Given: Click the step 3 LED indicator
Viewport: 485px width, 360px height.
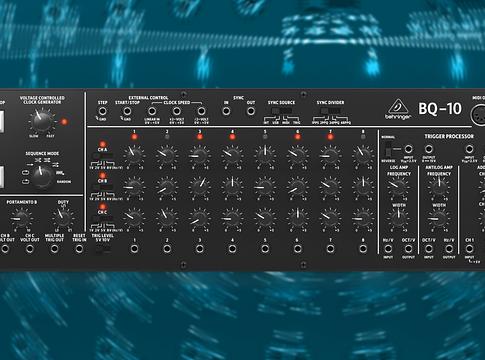Looking at the screenshot, I should pyautogui.click(x=200, y=136).
